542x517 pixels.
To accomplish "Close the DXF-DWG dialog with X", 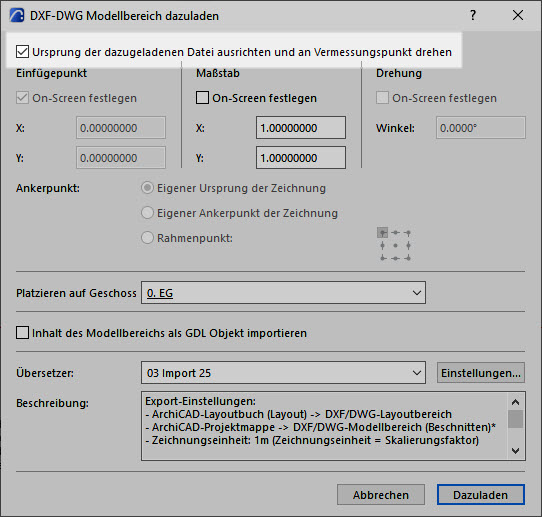I will (517, 15).
